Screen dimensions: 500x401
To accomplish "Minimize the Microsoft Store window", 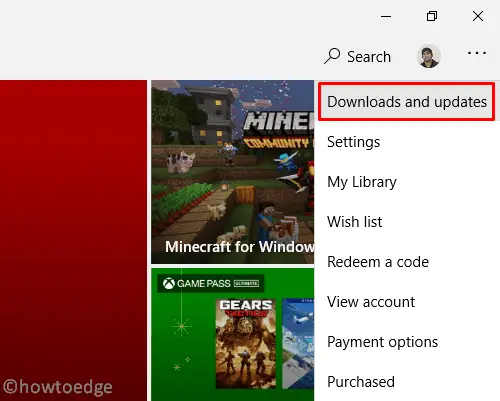I will (386, 16).
